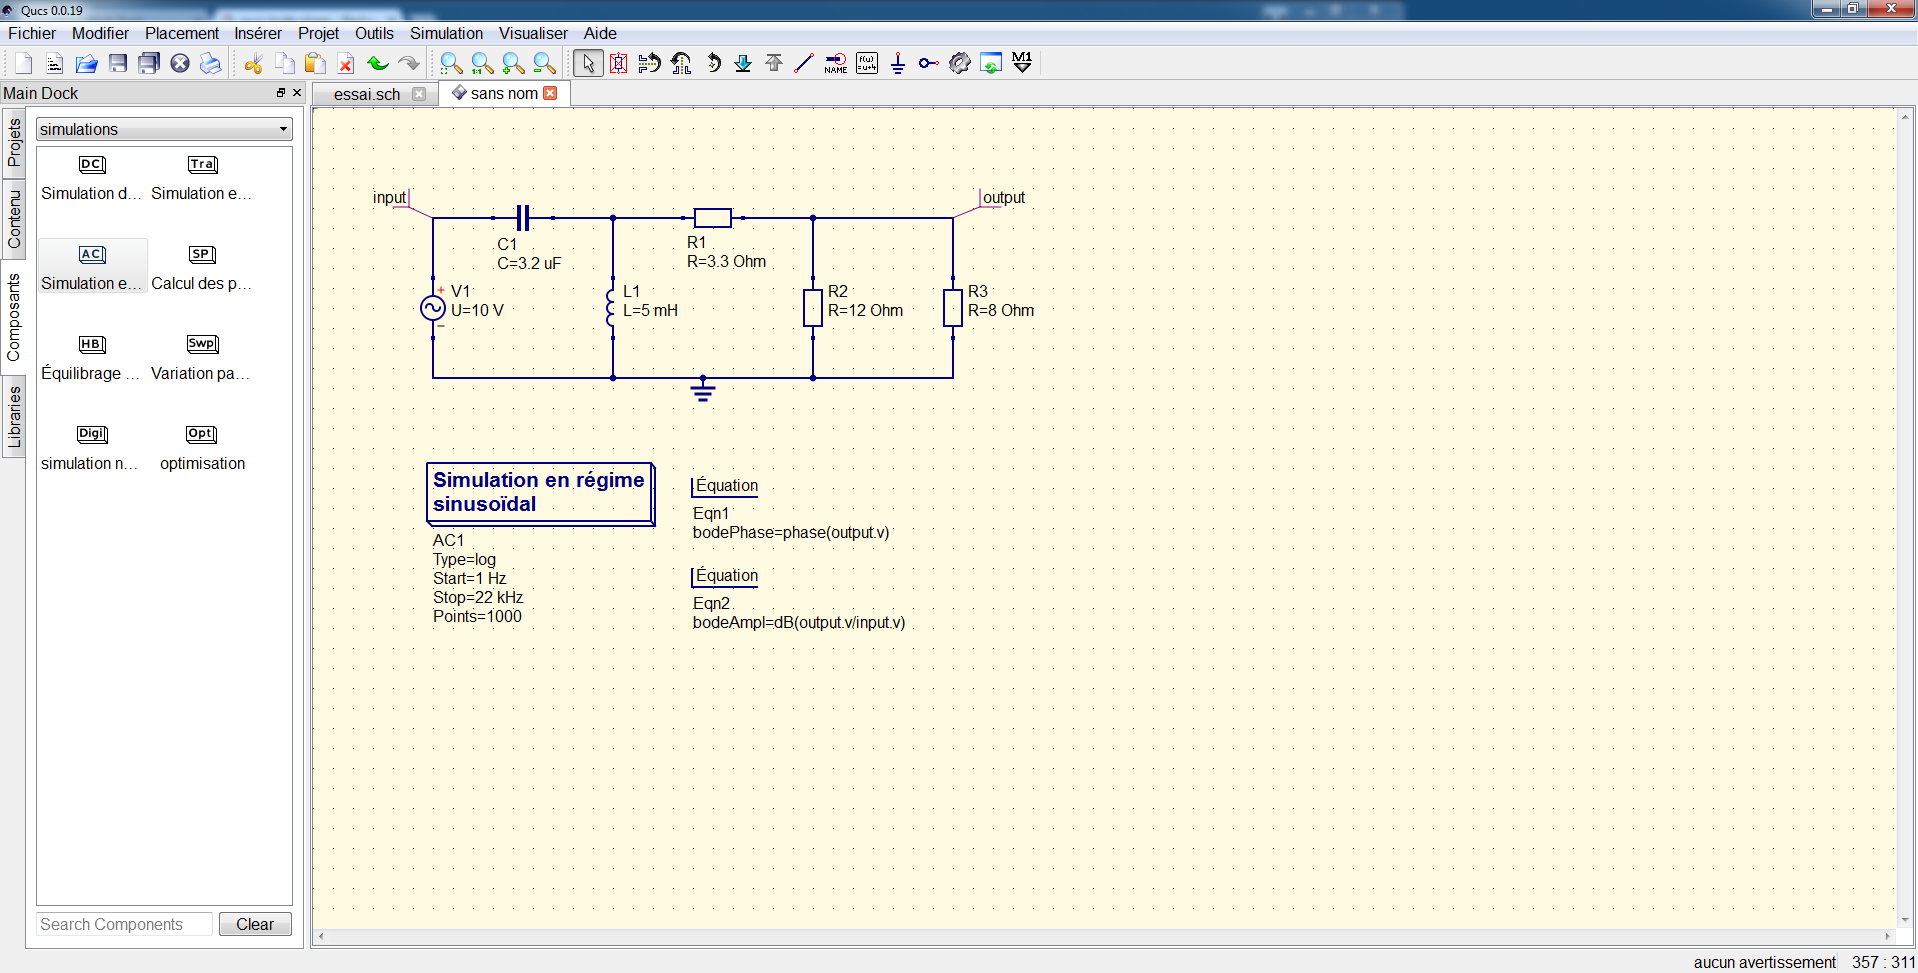Copy selection using the toolbar icon
This screenshot has width=1918, height=973.
click(284, 64)
